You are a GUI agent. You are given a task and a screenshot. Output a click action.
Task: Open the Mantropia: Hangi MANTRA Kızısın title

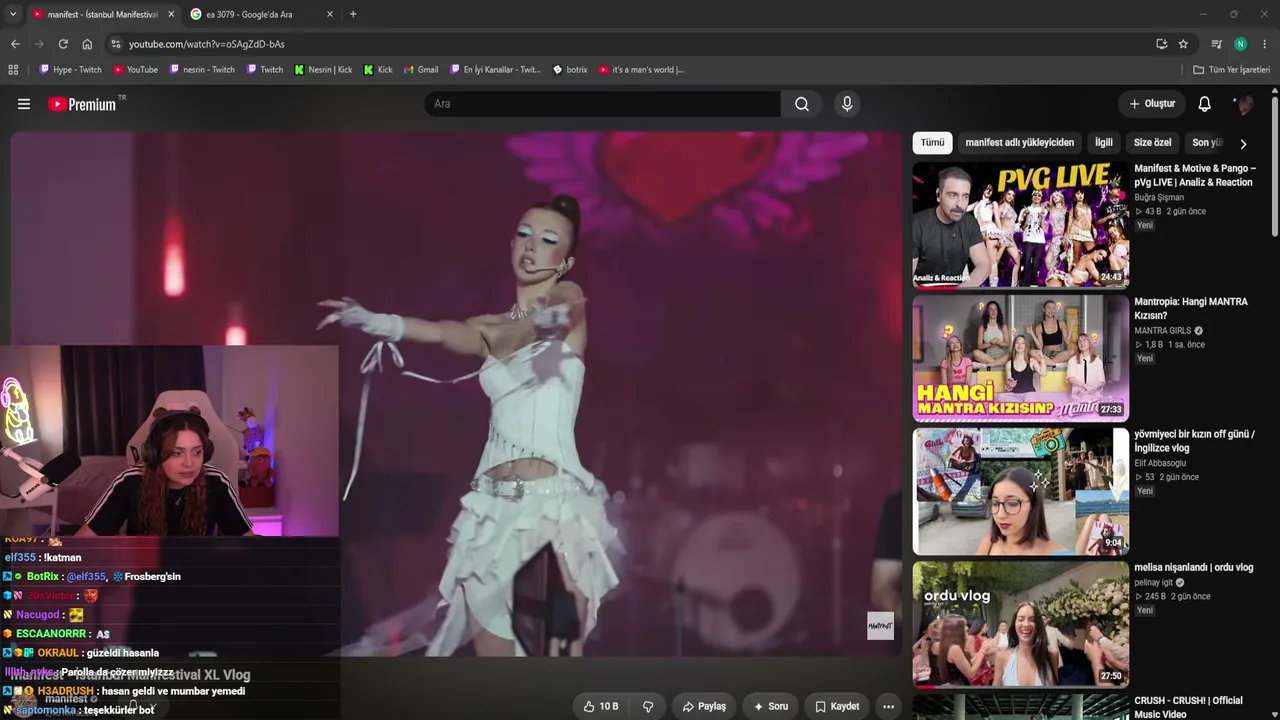click(x=1191, y=308)
